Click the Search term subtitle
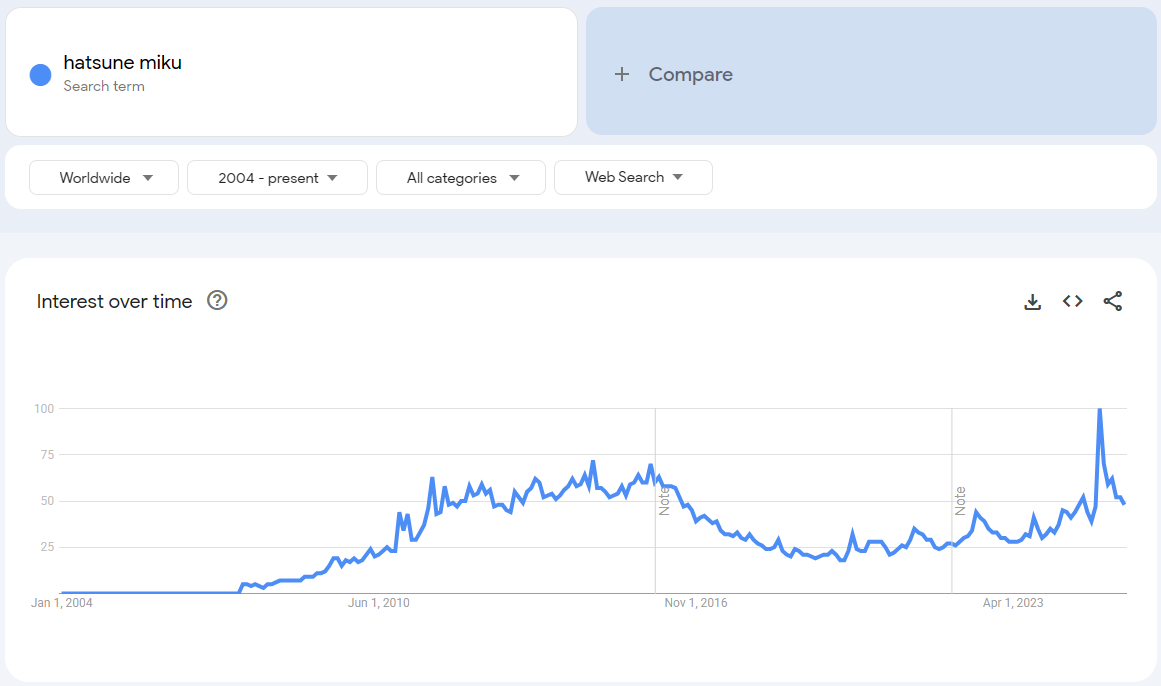 click(x=104, y=86)
